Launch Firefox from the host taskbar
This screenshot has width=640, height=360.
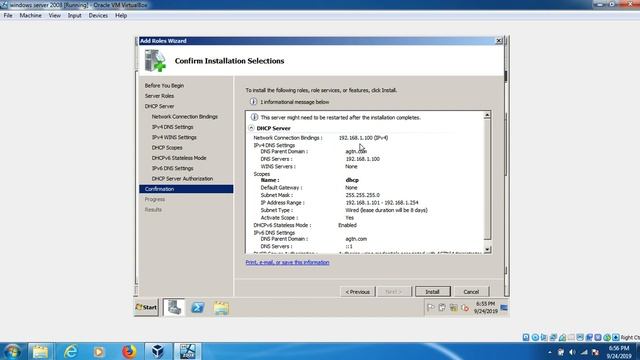point(129,351)
